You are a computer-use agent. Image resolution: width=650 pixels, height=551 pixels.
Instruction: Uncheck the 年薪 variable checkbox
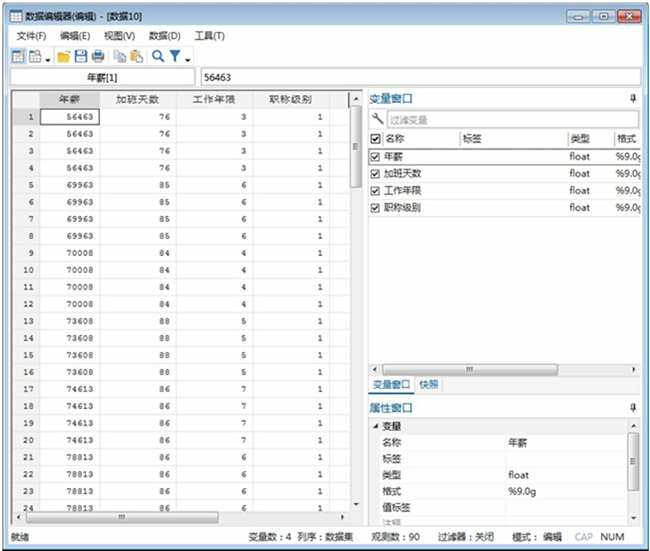(376, 157)
